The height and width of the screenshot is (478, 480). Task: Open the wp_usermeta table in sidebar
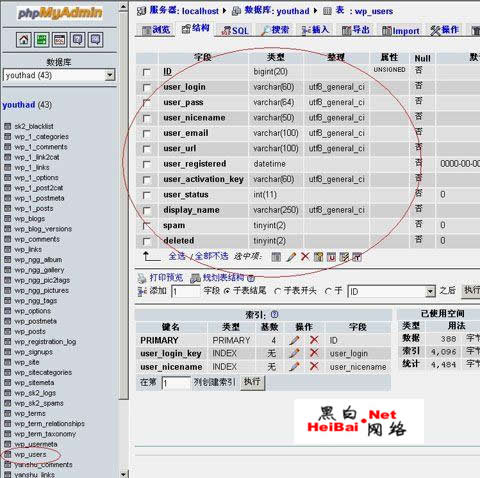pos(36,444)
